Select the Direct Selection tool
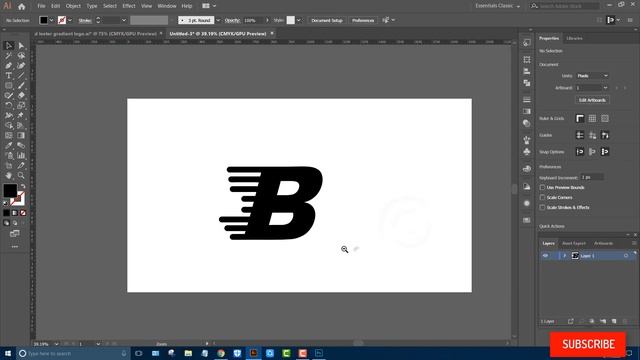This screenshot has height=360, width=640. click(x=21, y=46)
